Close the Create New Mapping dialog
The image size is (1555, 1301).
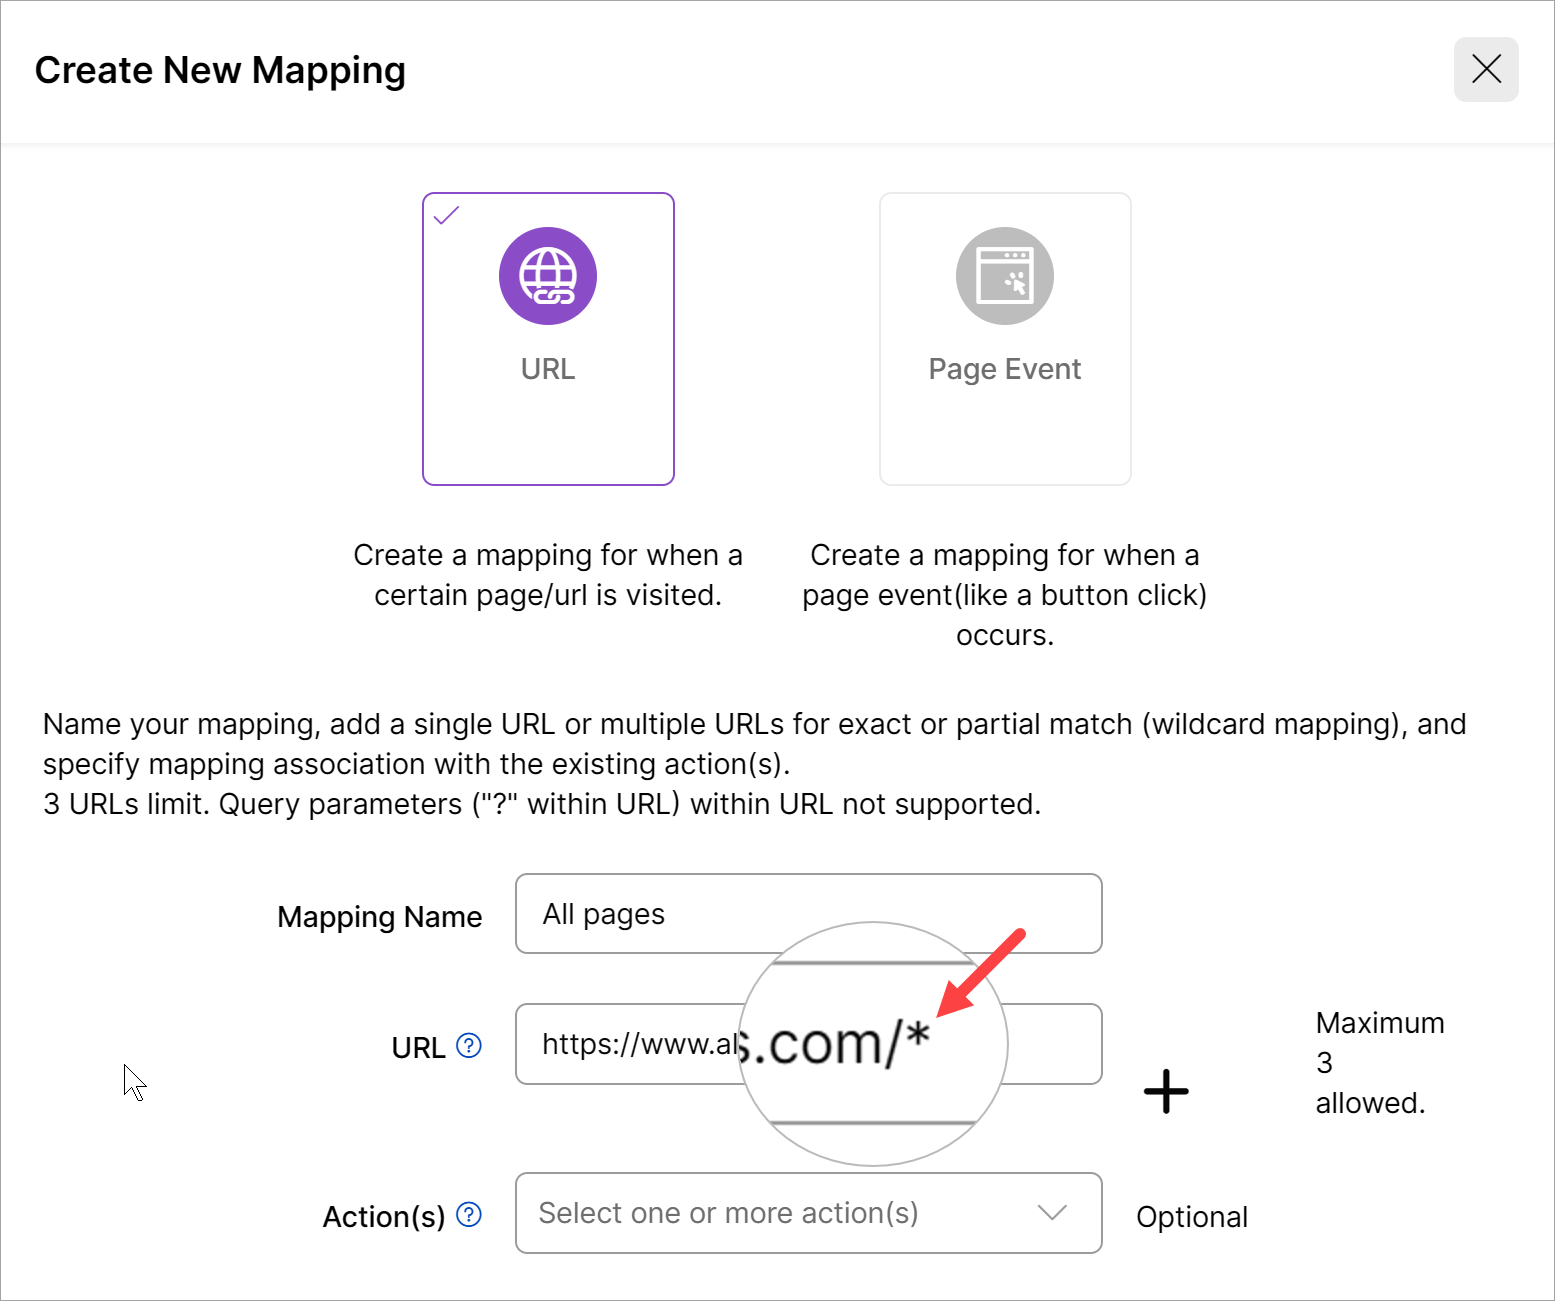(x=1486, y=70)
